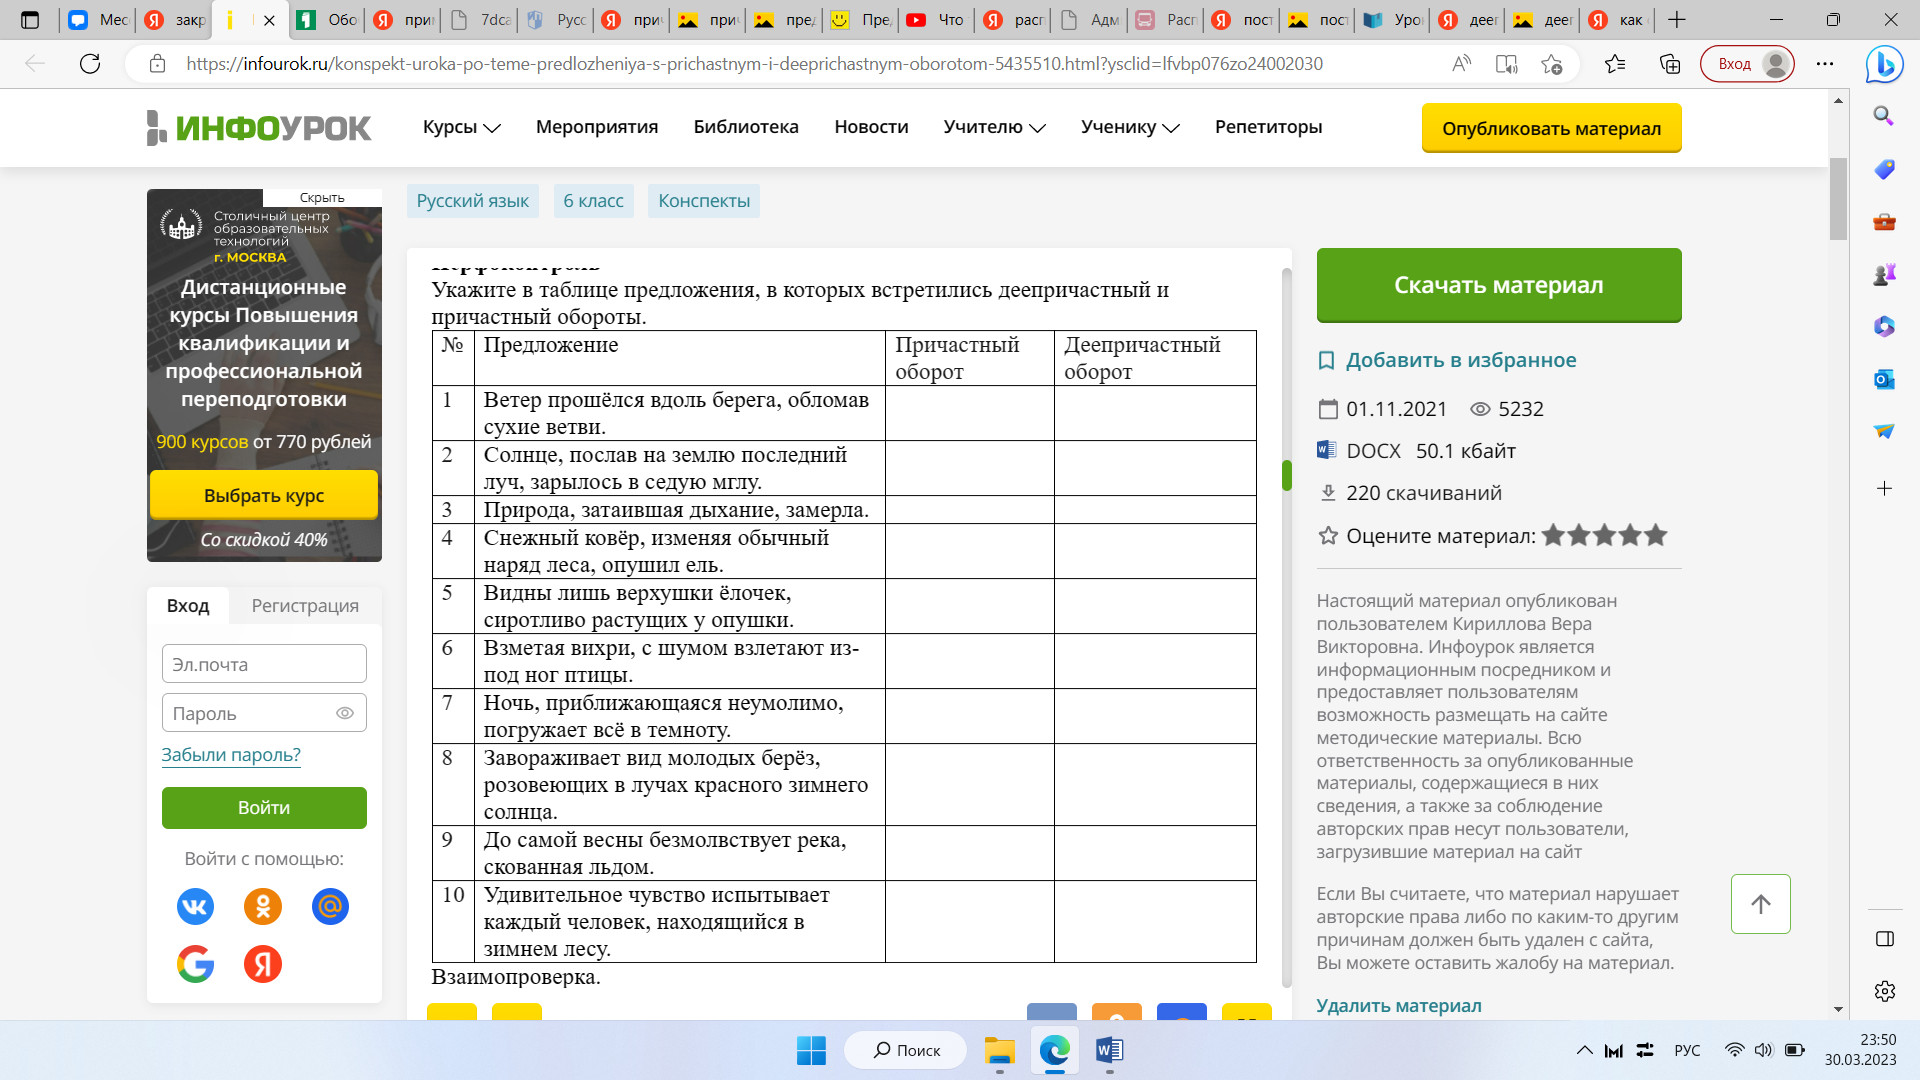
Task: Log in with Mail.ru icon
Action: click(x=330, y=907)
